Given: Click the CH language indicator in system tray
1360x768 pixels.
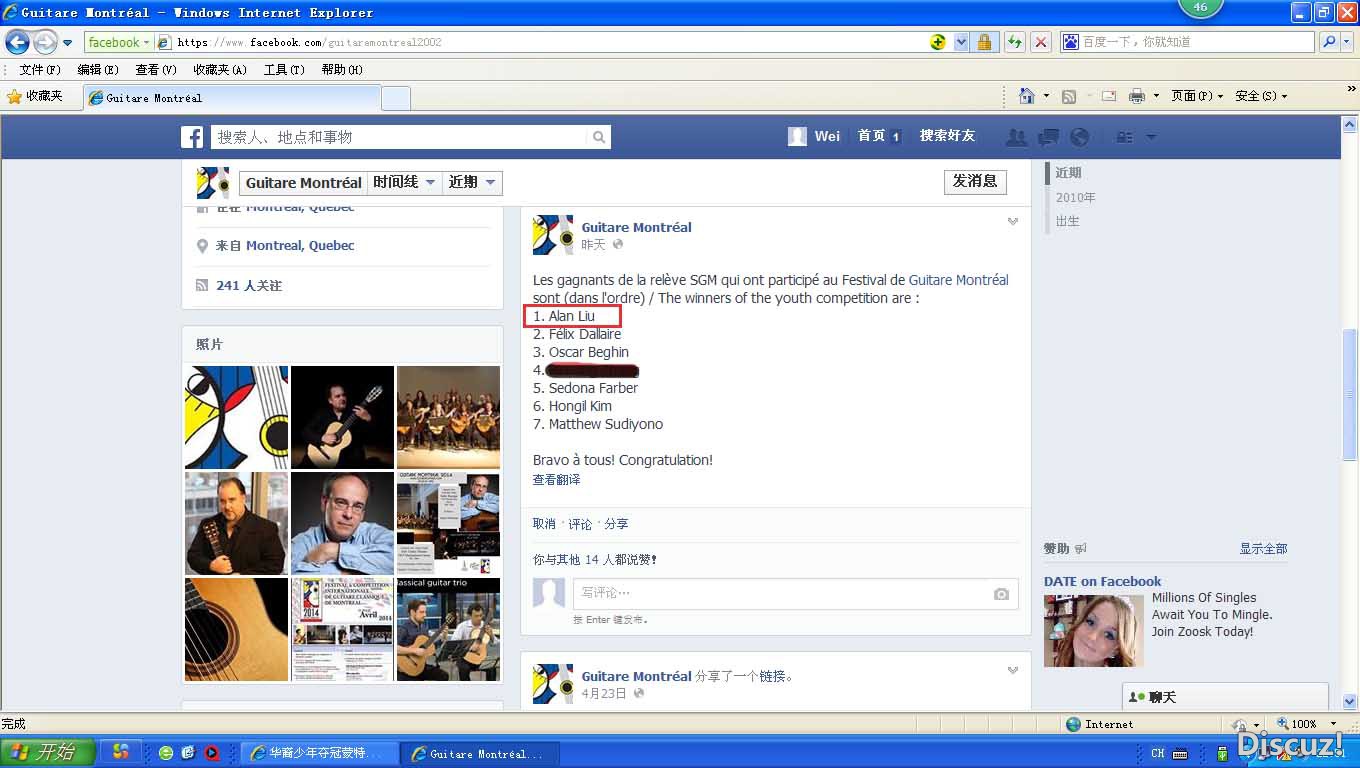Looking at the screenshot, I should click(1157, 753).
